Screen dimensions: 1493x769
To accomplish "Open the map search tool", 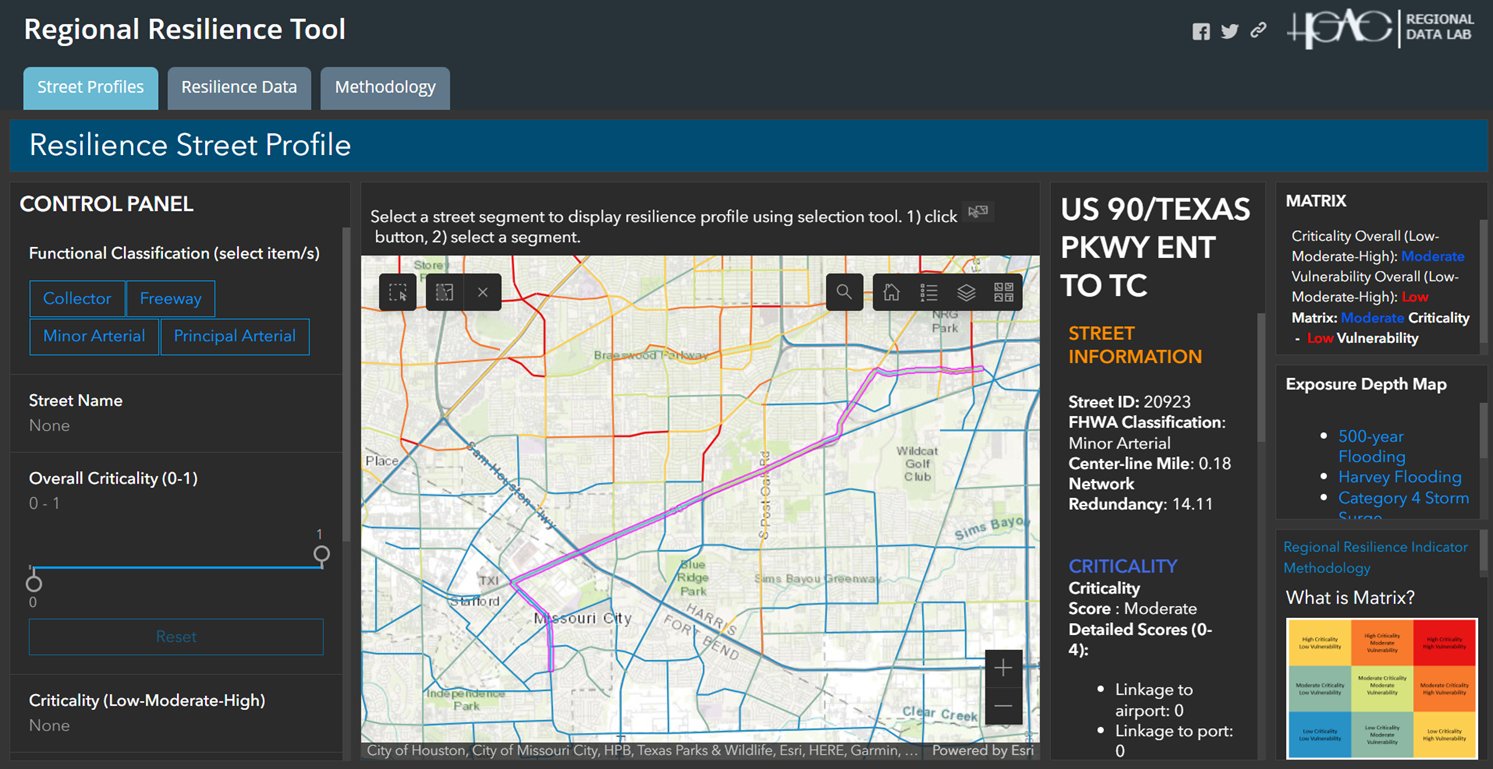I will (844, 292).
